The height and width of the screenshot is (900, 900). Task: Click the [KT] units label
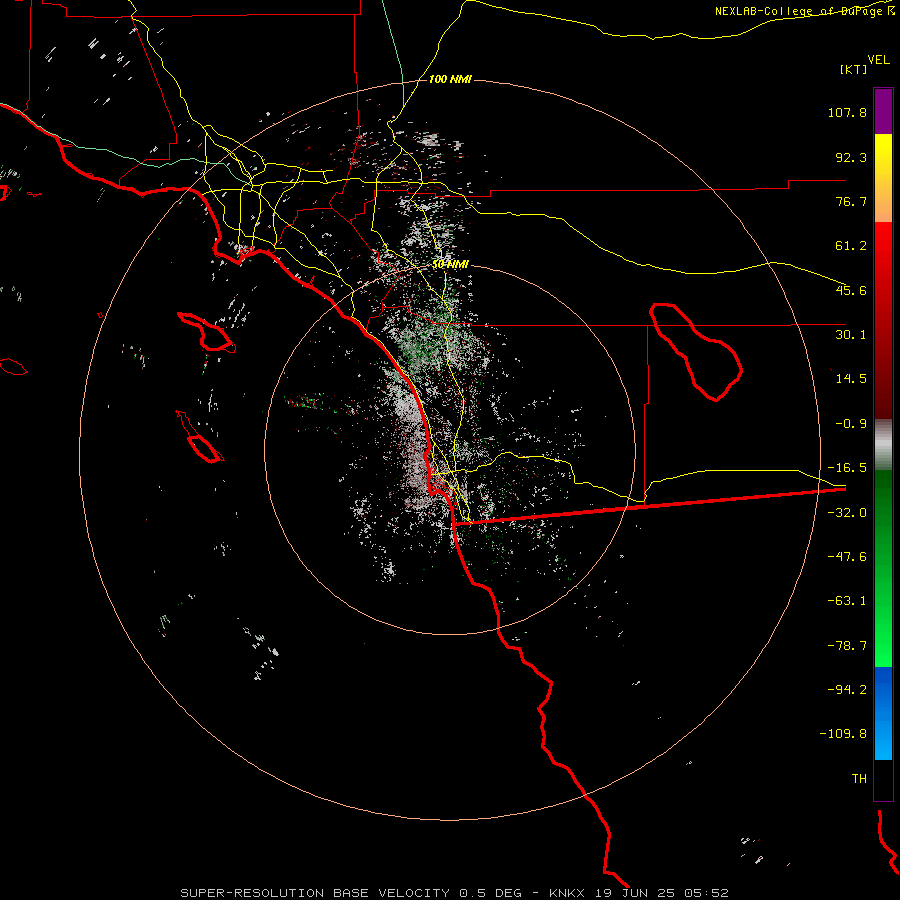click(854, 69)
